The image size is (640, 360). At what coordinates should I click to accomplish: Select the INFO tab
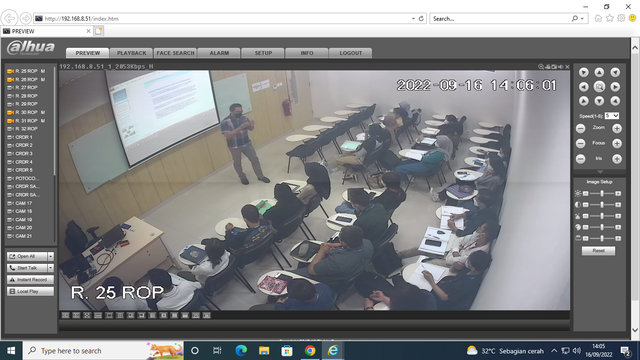[x=307, y=53]
